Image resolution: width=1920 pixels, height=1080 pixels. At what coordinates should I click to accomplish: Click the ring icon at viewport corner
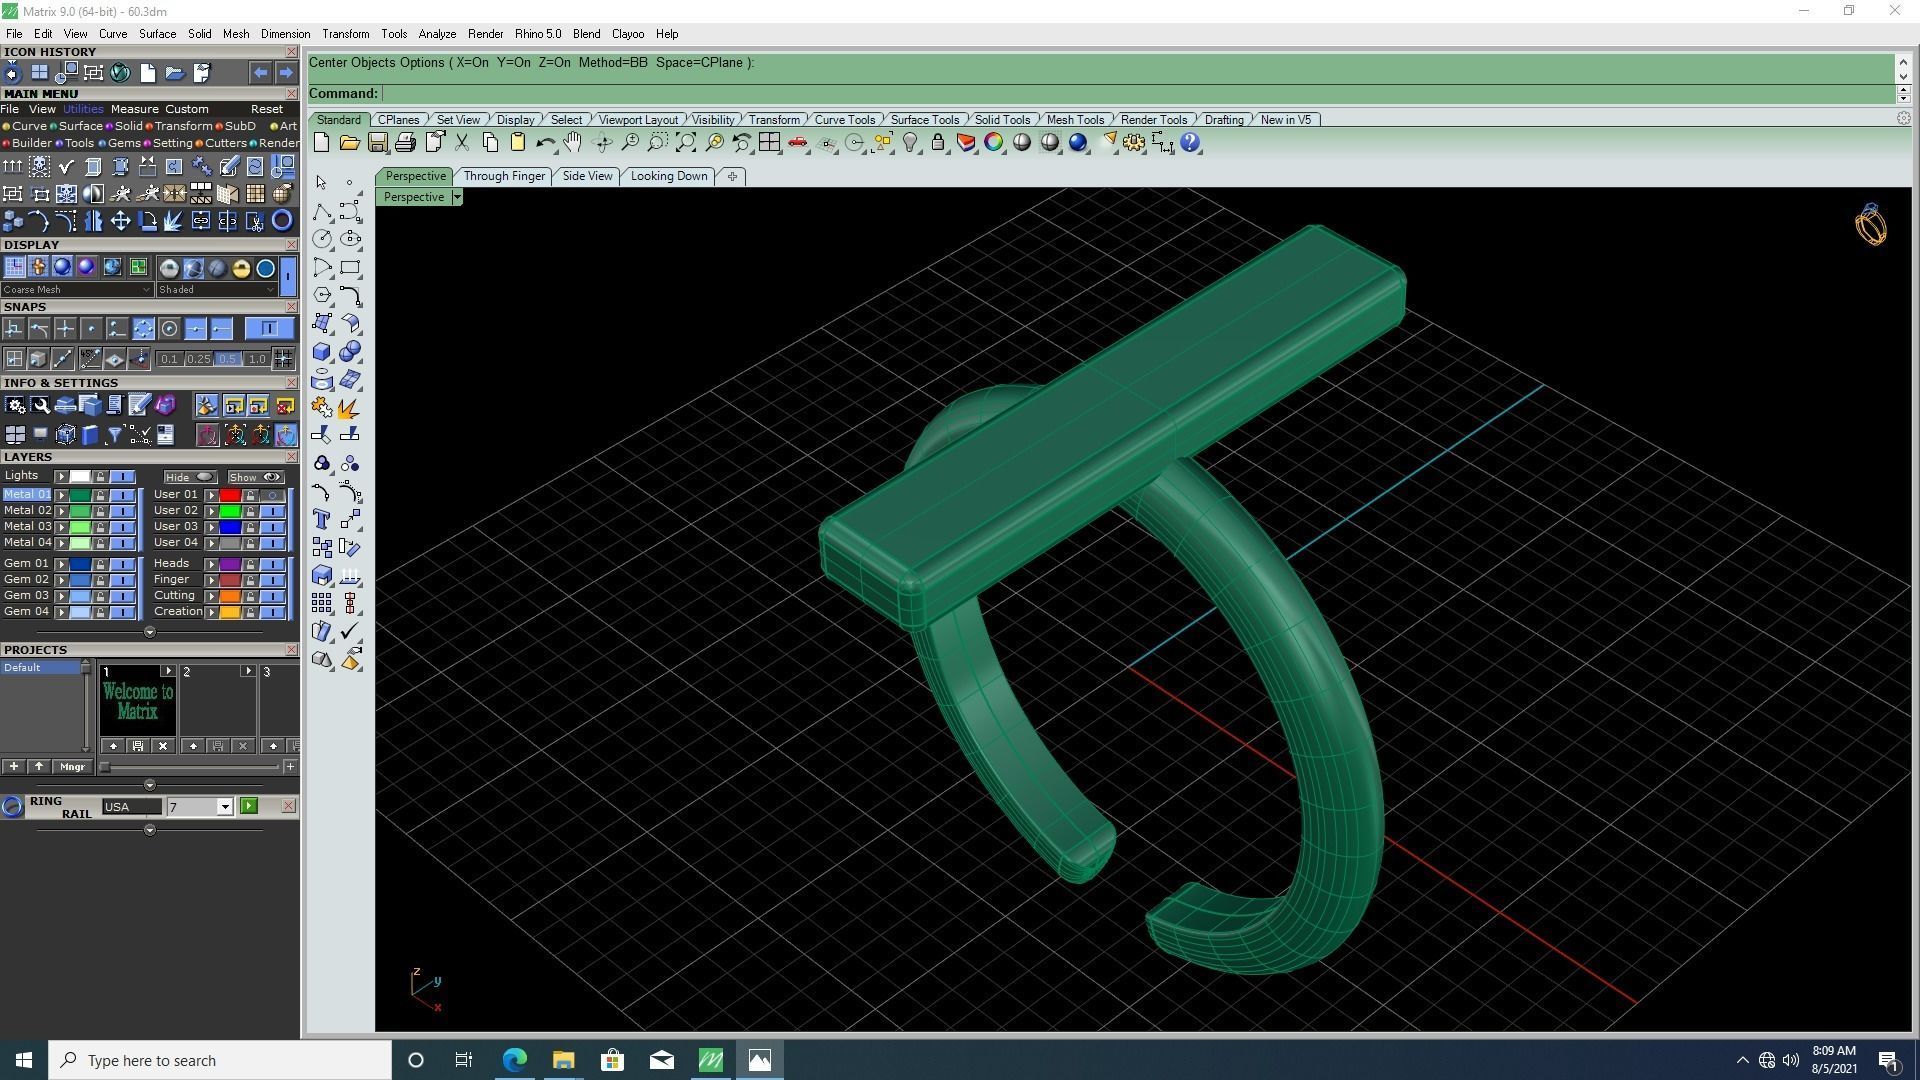click(1870, 225)
